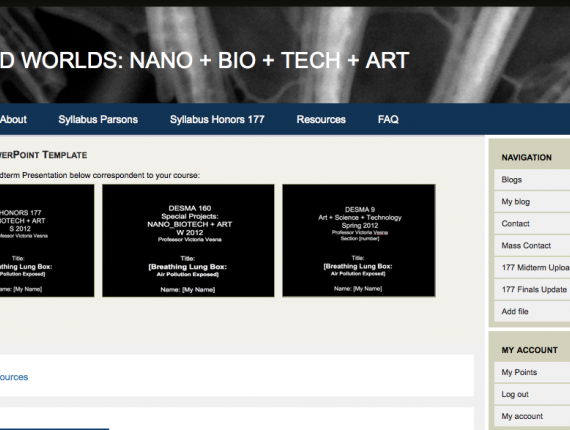Open the FAQ page
This screenshot has width=570, height=430.
pyautogui.click(x=388, y=119)
